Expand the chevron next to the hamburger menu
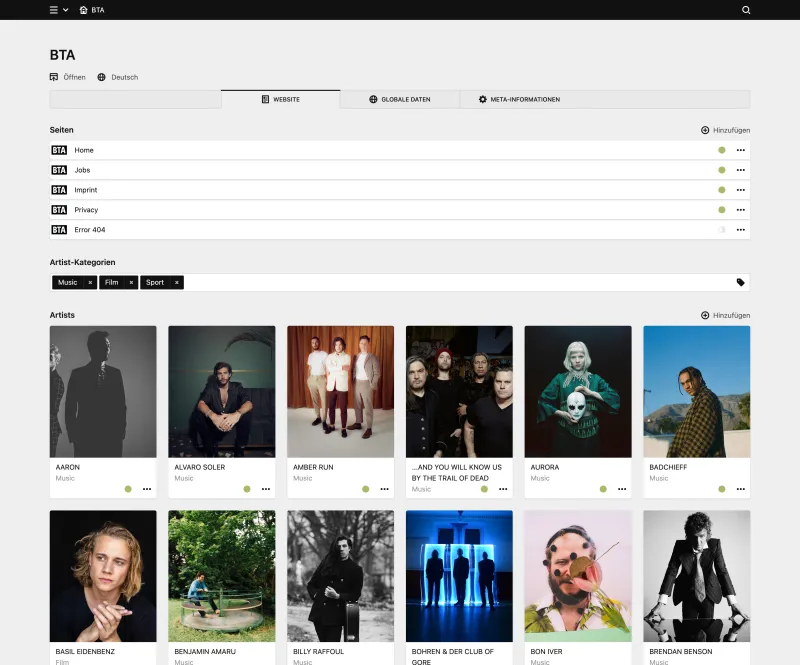The image size is (800, 665). coord(64,10)
